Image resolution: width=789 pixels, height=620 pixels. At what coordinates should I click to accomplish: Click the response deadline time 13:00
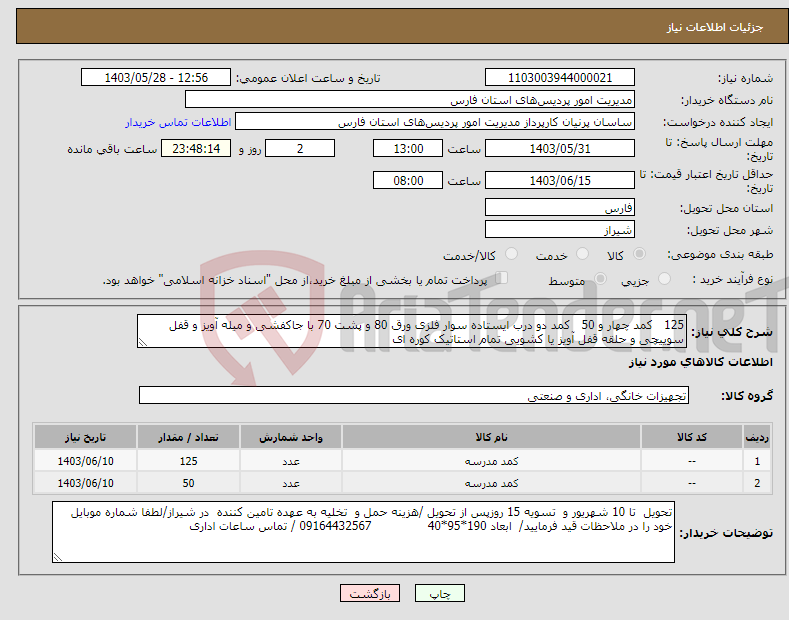pos(408,148)
